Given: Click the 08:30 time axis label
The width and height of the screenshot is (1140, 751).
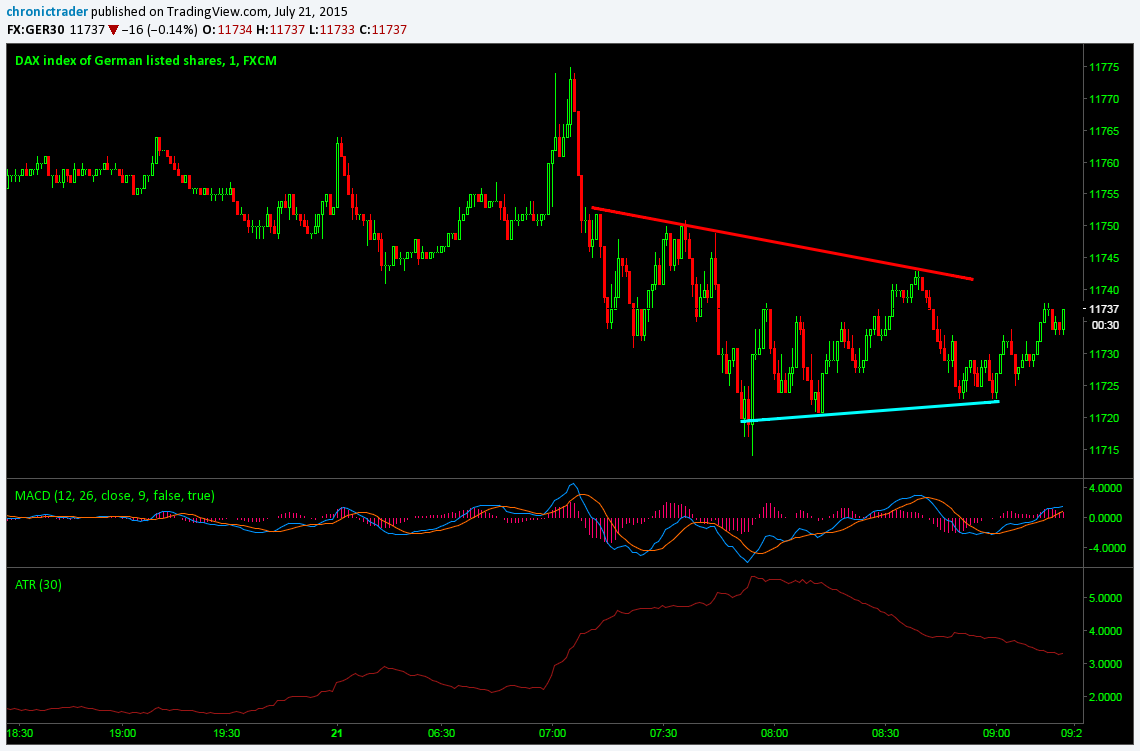Looking at the screenshot, I should 885,733.
